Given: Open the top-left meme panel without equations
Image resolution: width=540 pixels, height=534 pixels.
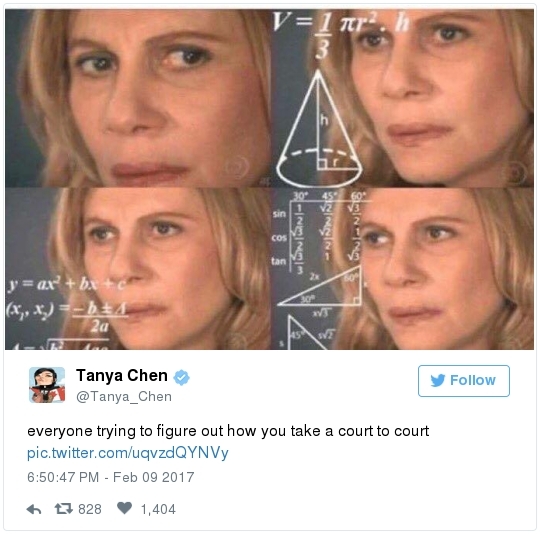Looking at the screenshot, I should click(137, 98).
